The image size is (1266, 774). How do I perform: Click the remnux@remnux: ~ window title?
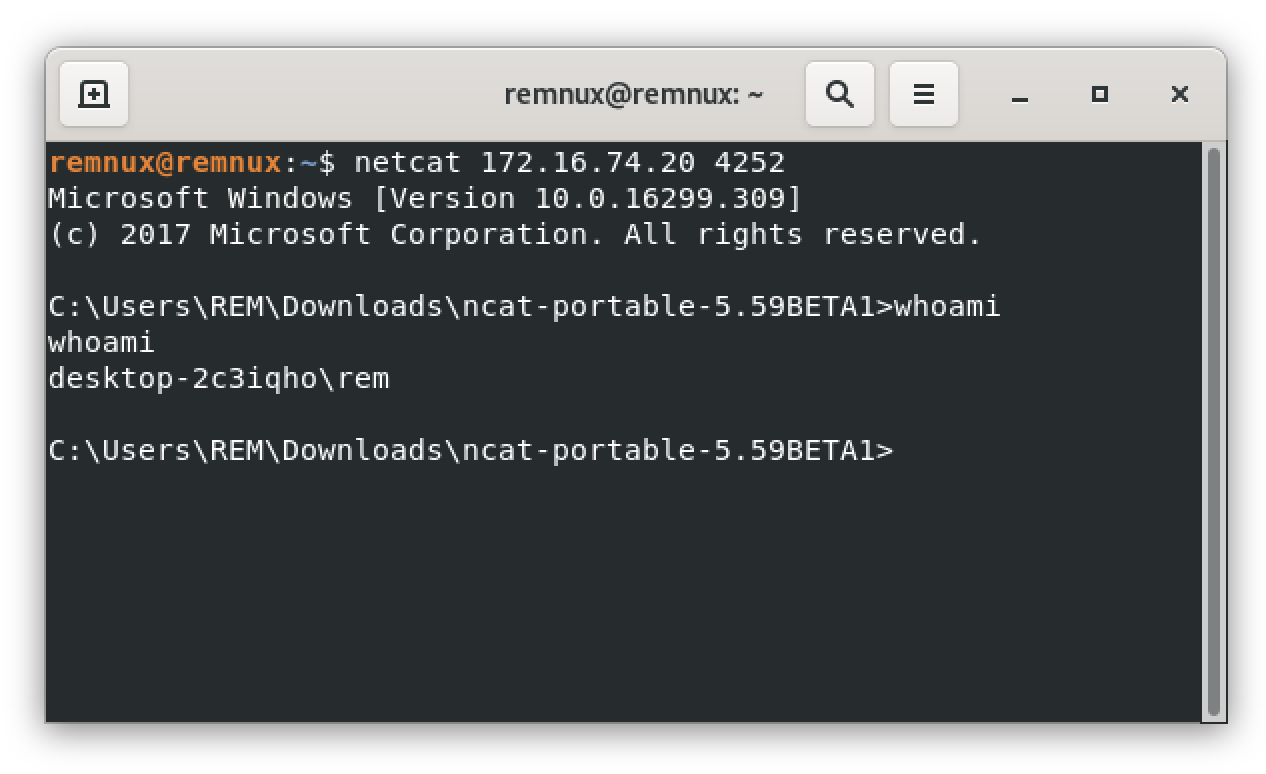click(634, 94)
